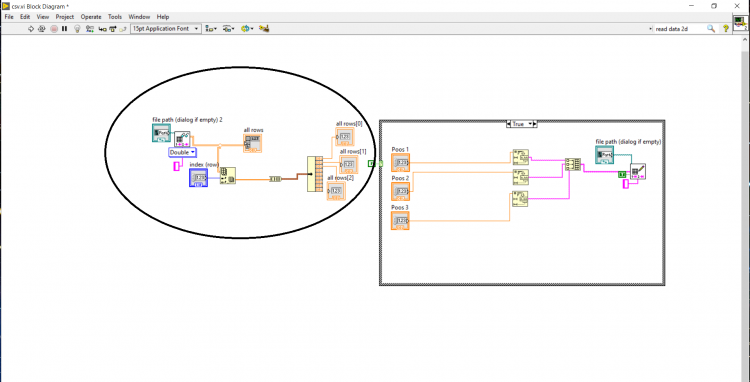
Task: Open the View menu
Action: 43,17
